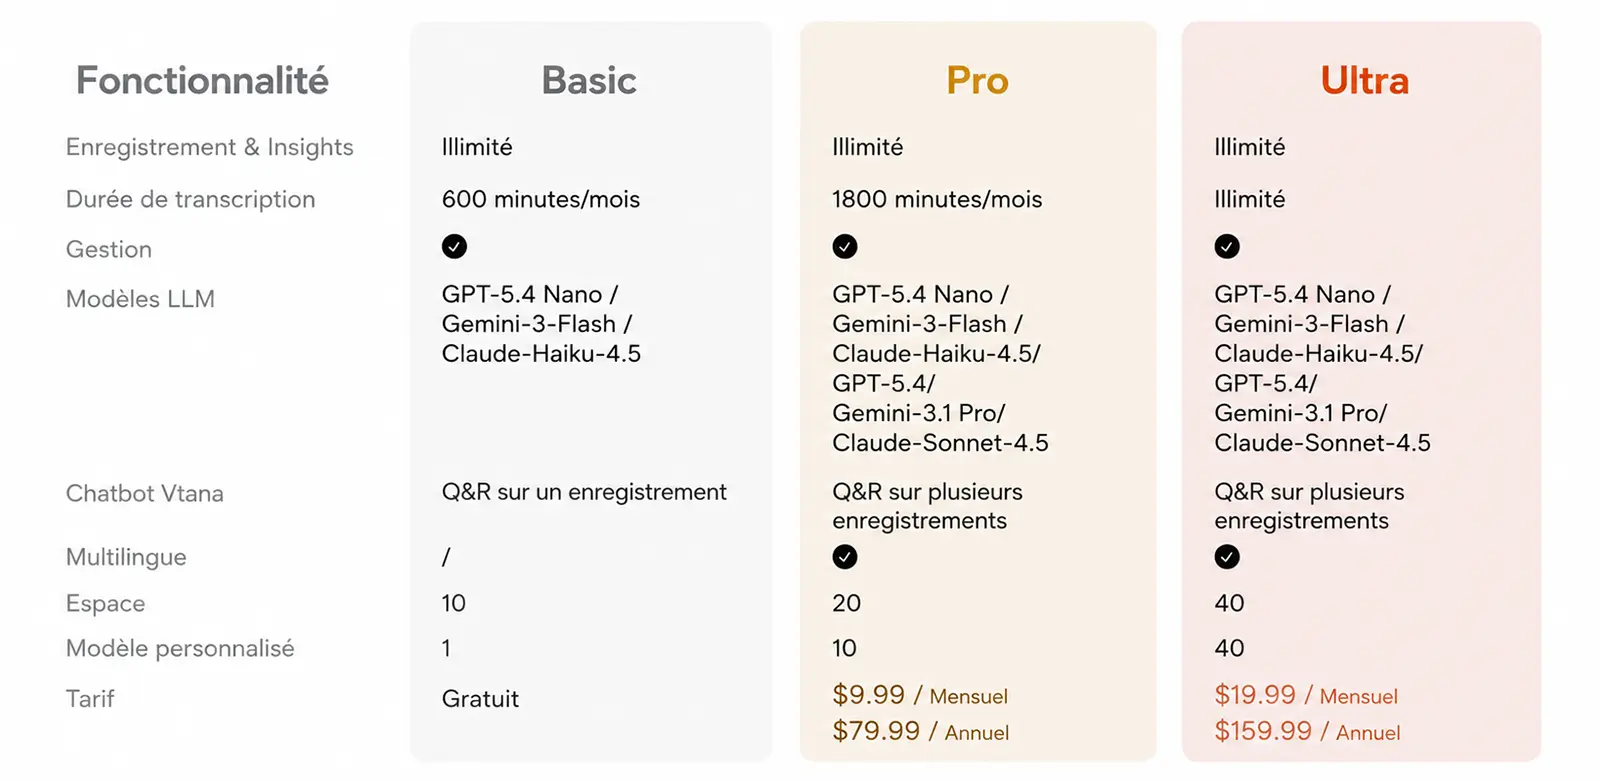Choose the $9.99 Mensuel Pro price
The width and height of the screenshot is (1600, 780).
(920, 695)
